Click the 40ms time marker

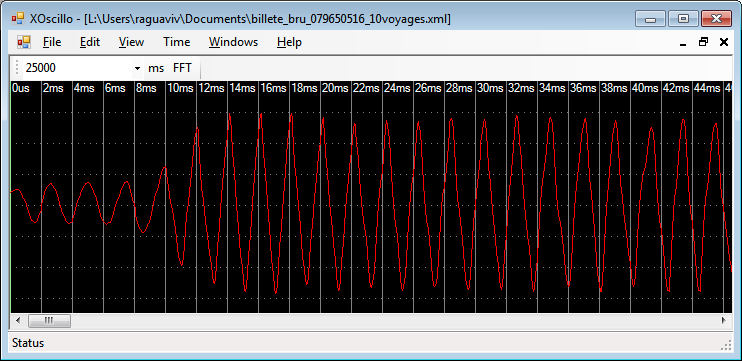[x=645, y=88]
